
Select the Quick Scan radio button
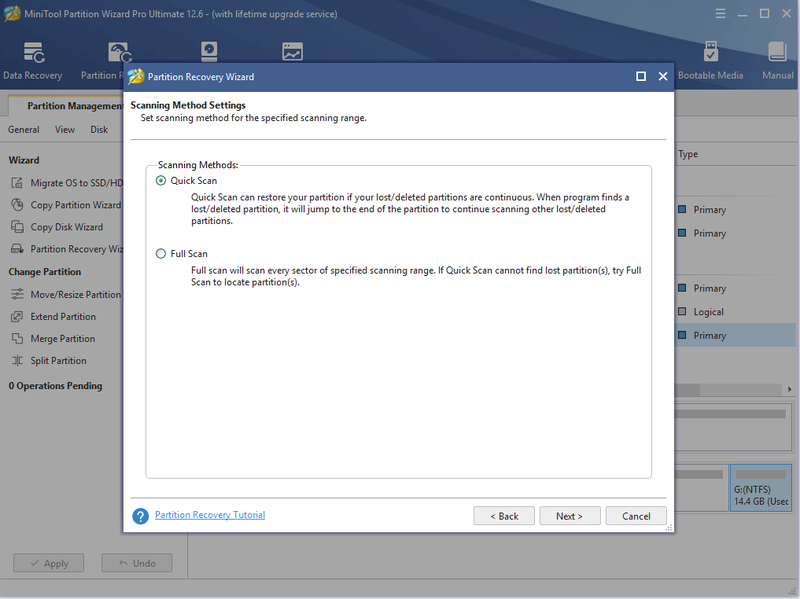(161, 181)
